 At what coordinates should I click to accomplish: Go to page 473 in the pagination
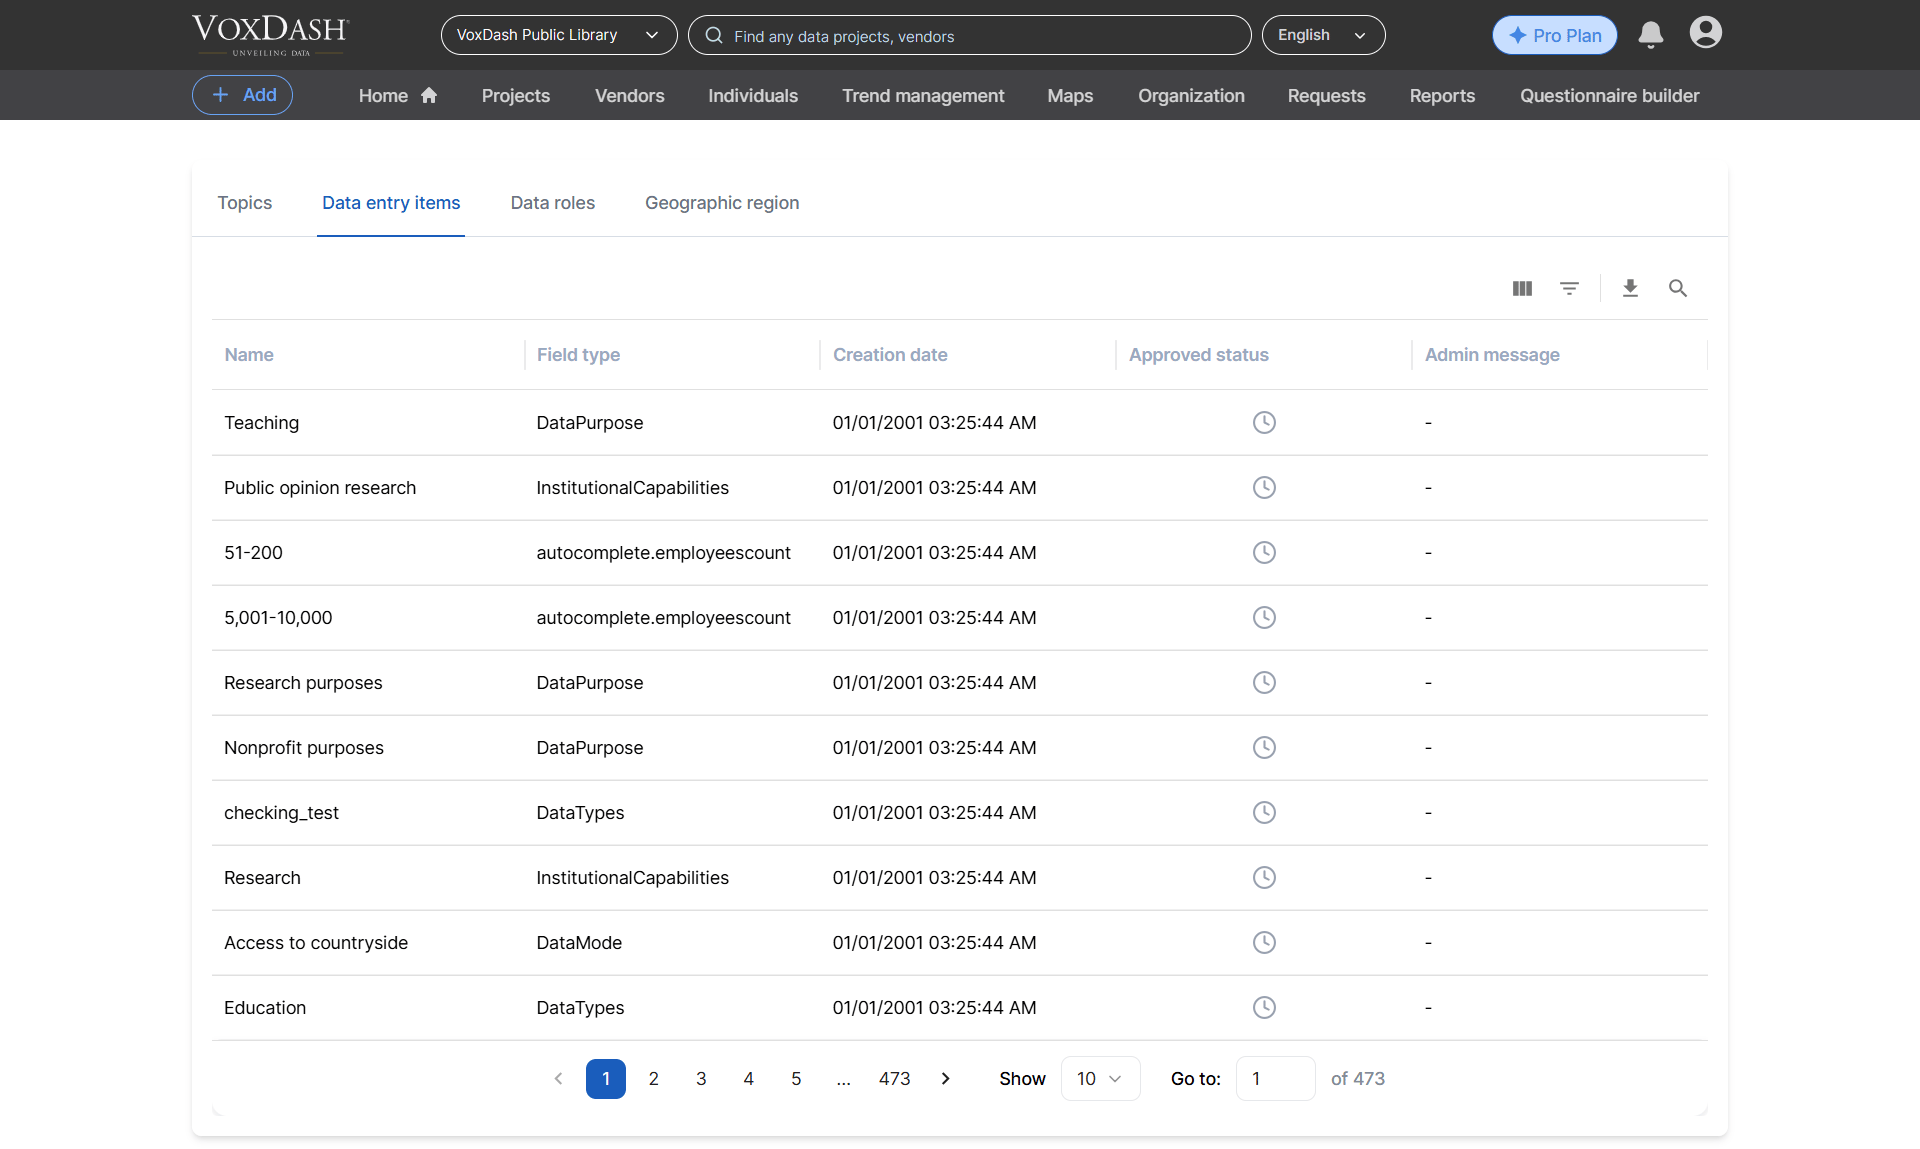894,1078
